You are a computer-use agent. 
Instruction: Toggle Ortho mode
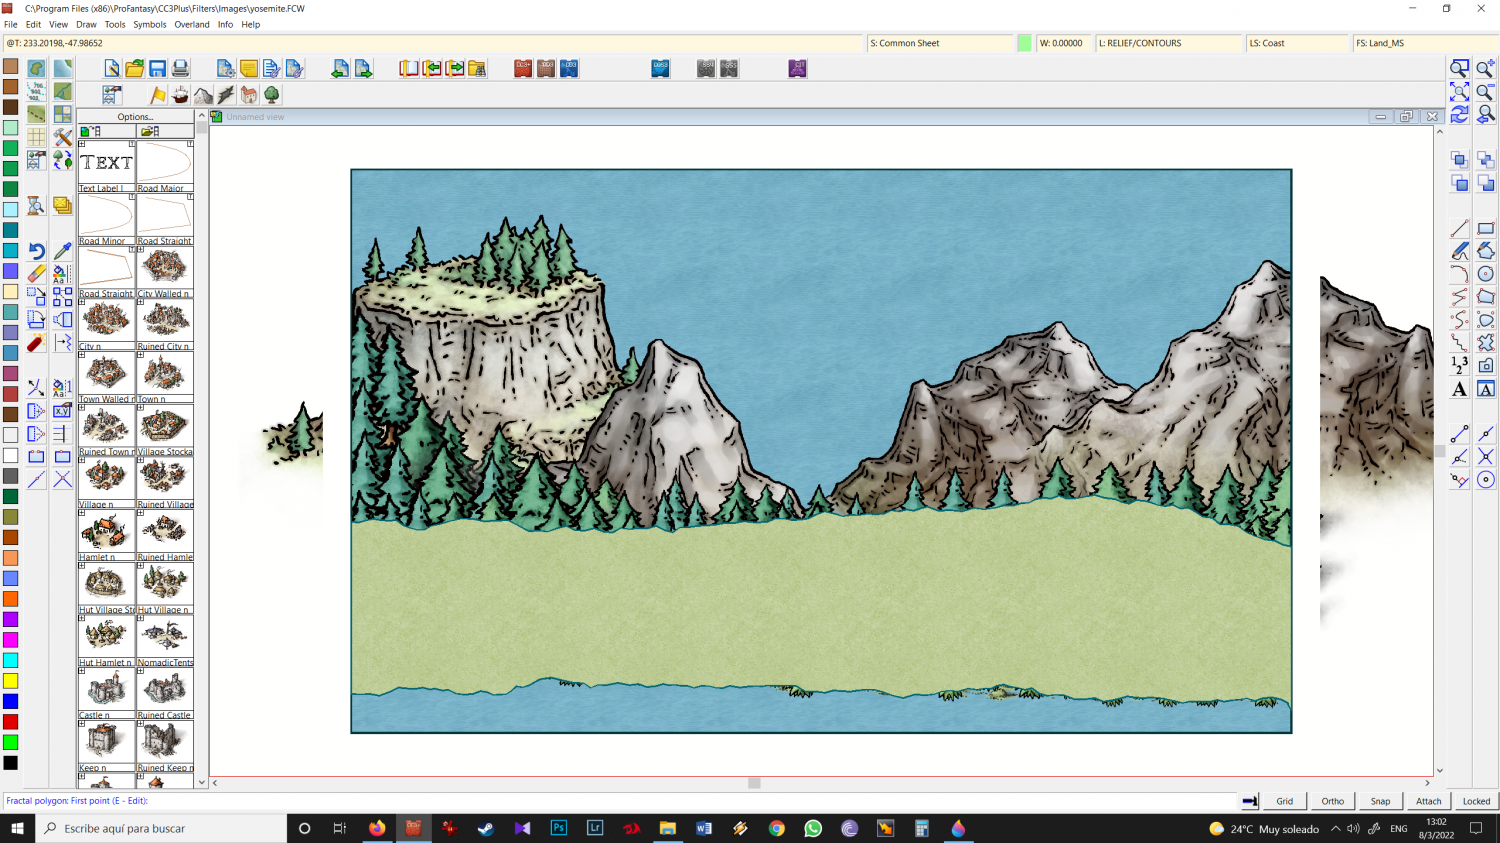(1332, 801)
